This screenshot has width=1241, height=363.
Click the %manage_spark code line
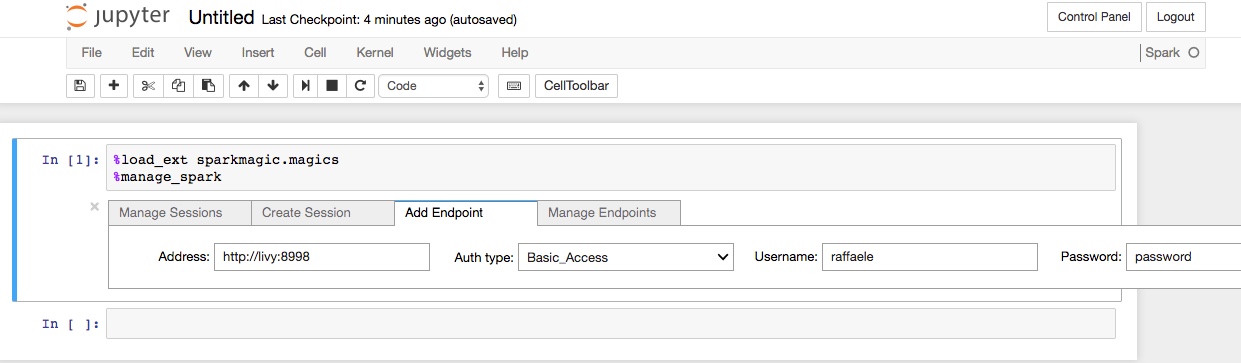167,177
